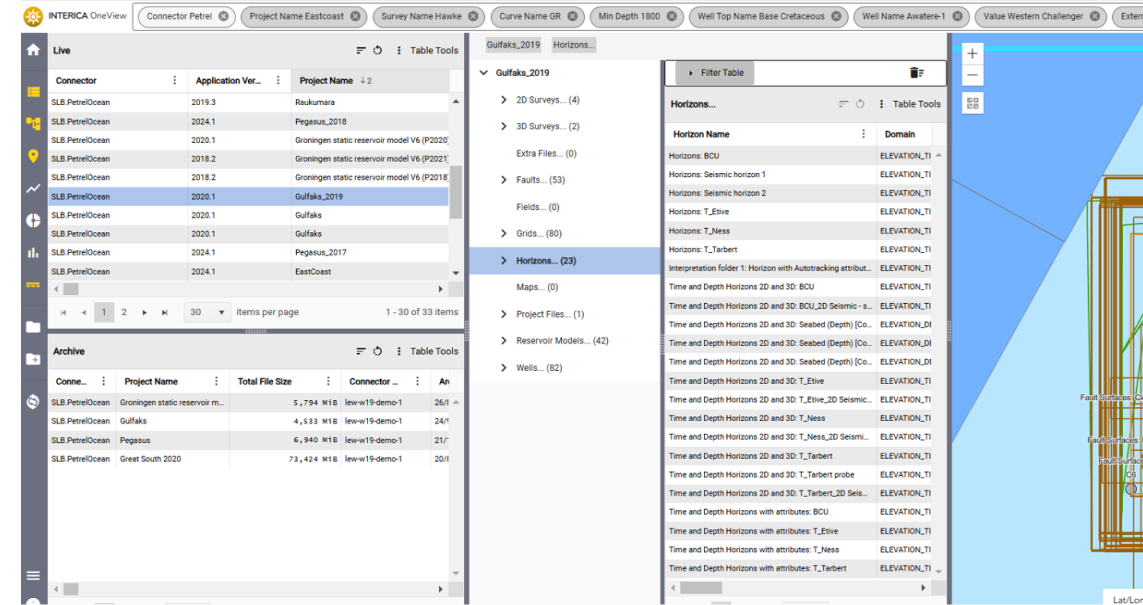
Task: Expand the Faults node in the tree
Action: tap(504, 180)
